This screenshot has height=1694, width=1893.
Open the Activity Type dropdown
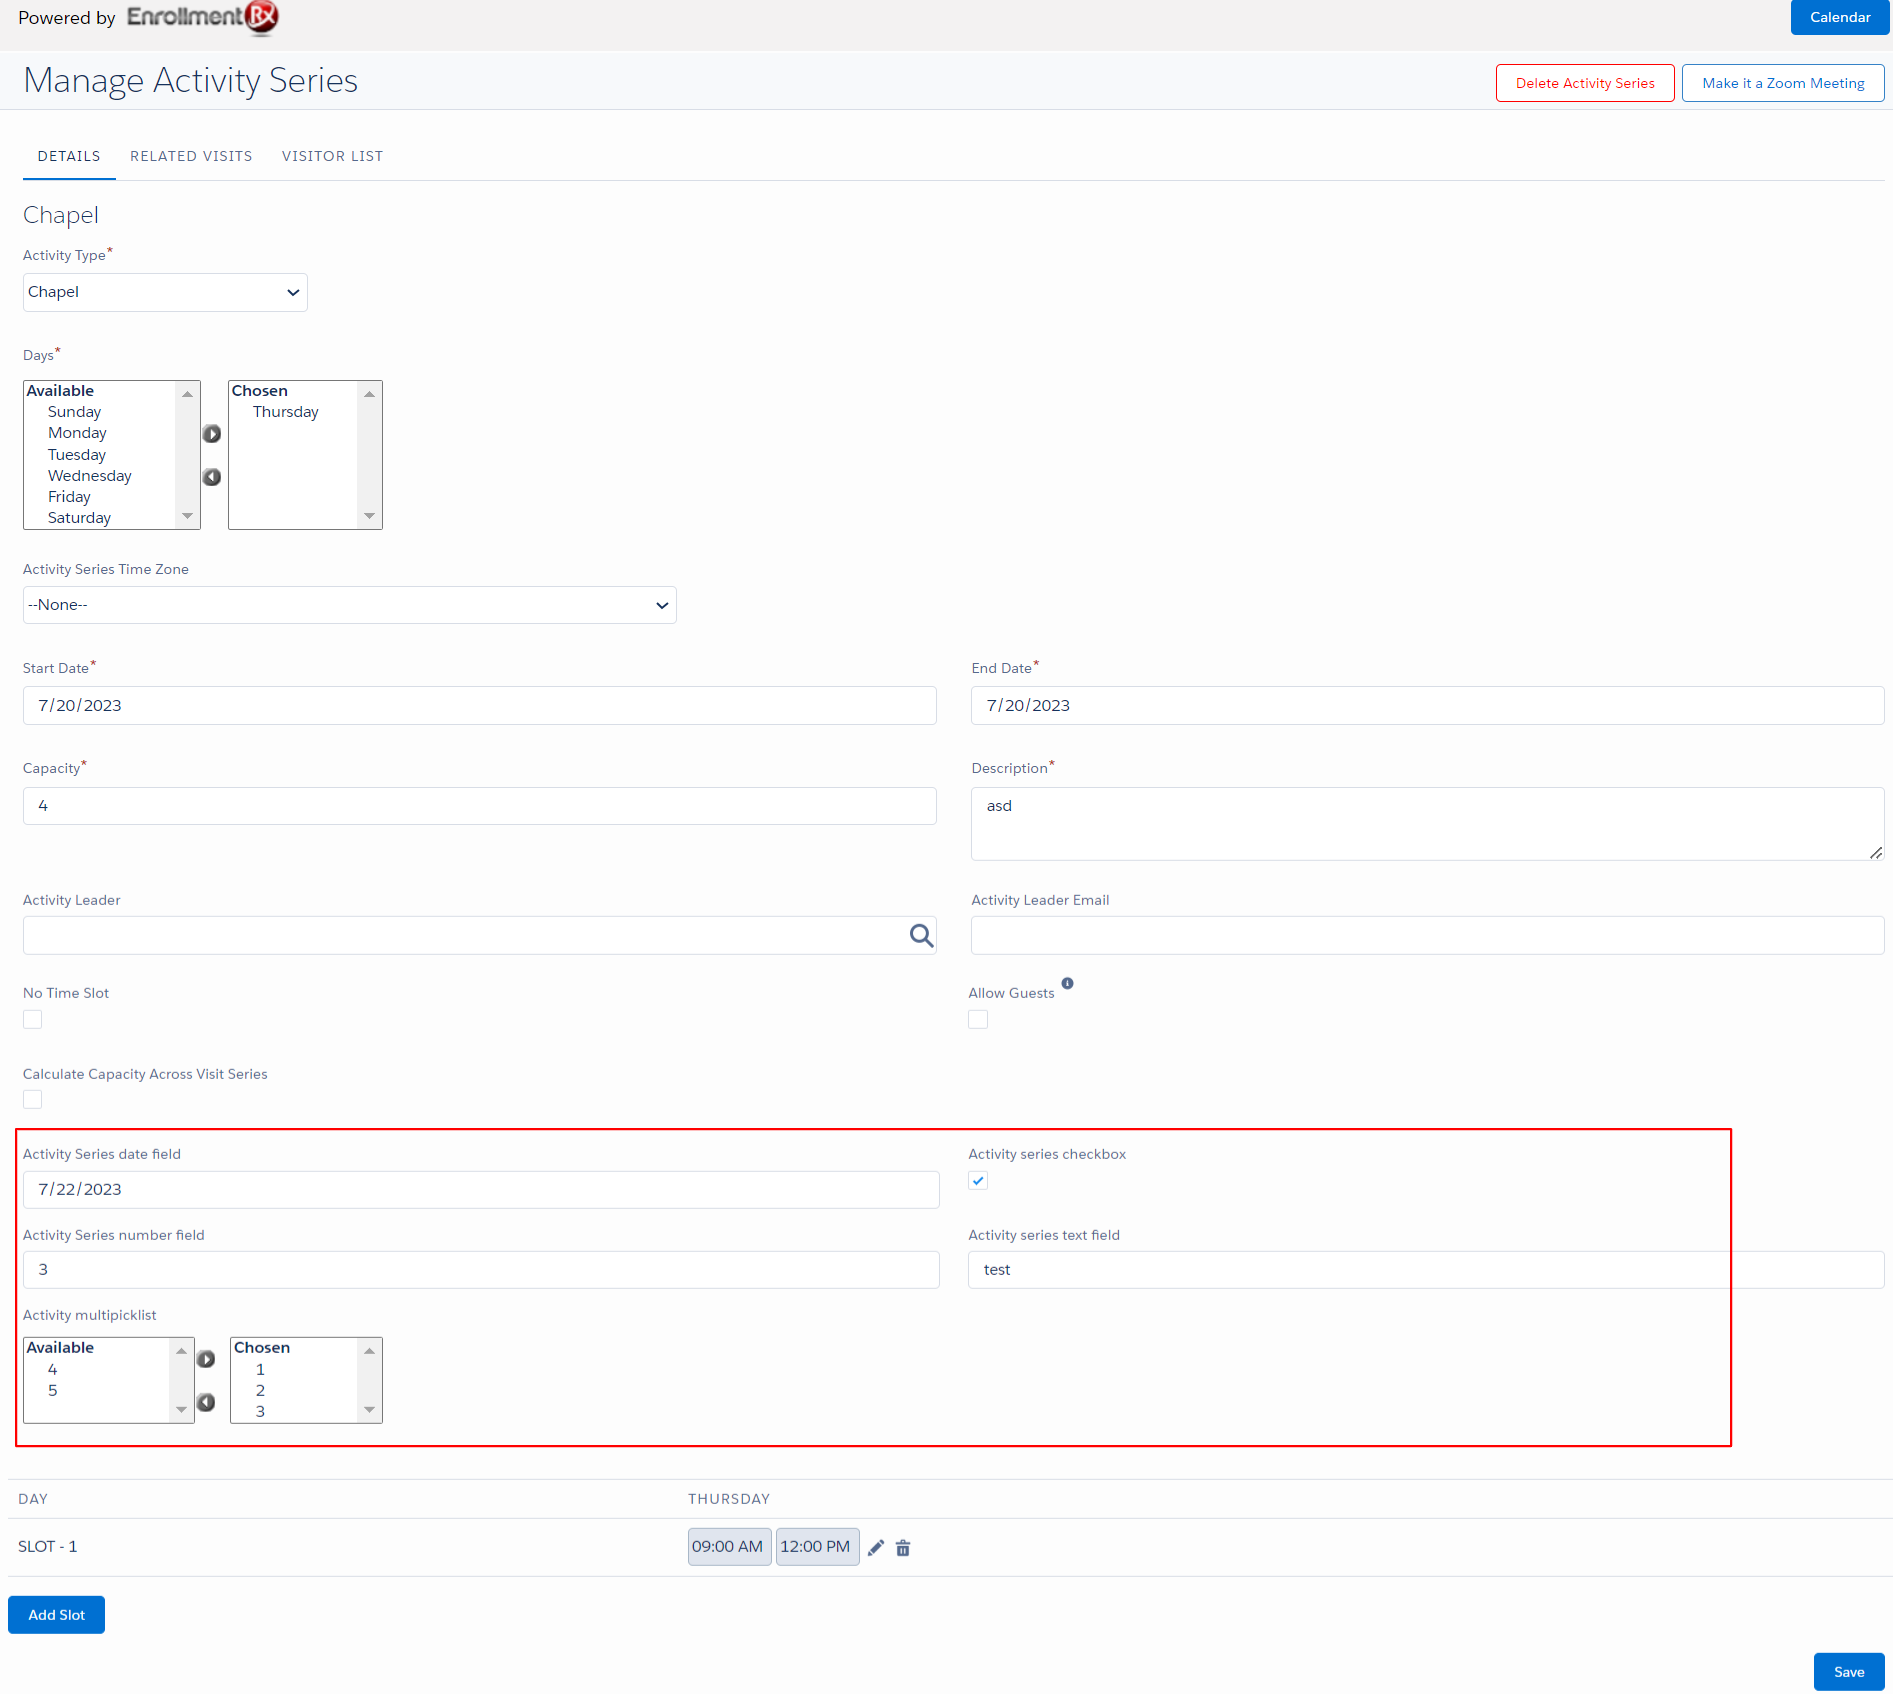[165, 293]
